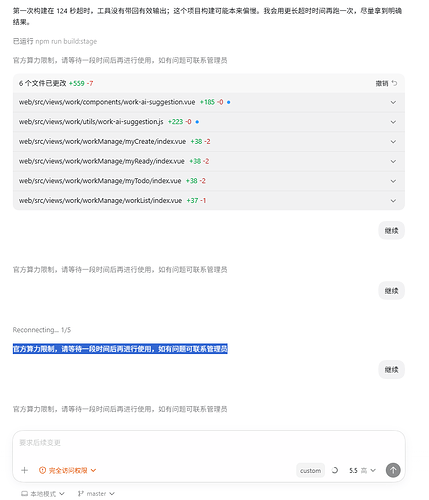Click the +185 count on work-ai-suggestion.vue
The width and height of the screenshot is (429, 500).
tap(207, 102)
